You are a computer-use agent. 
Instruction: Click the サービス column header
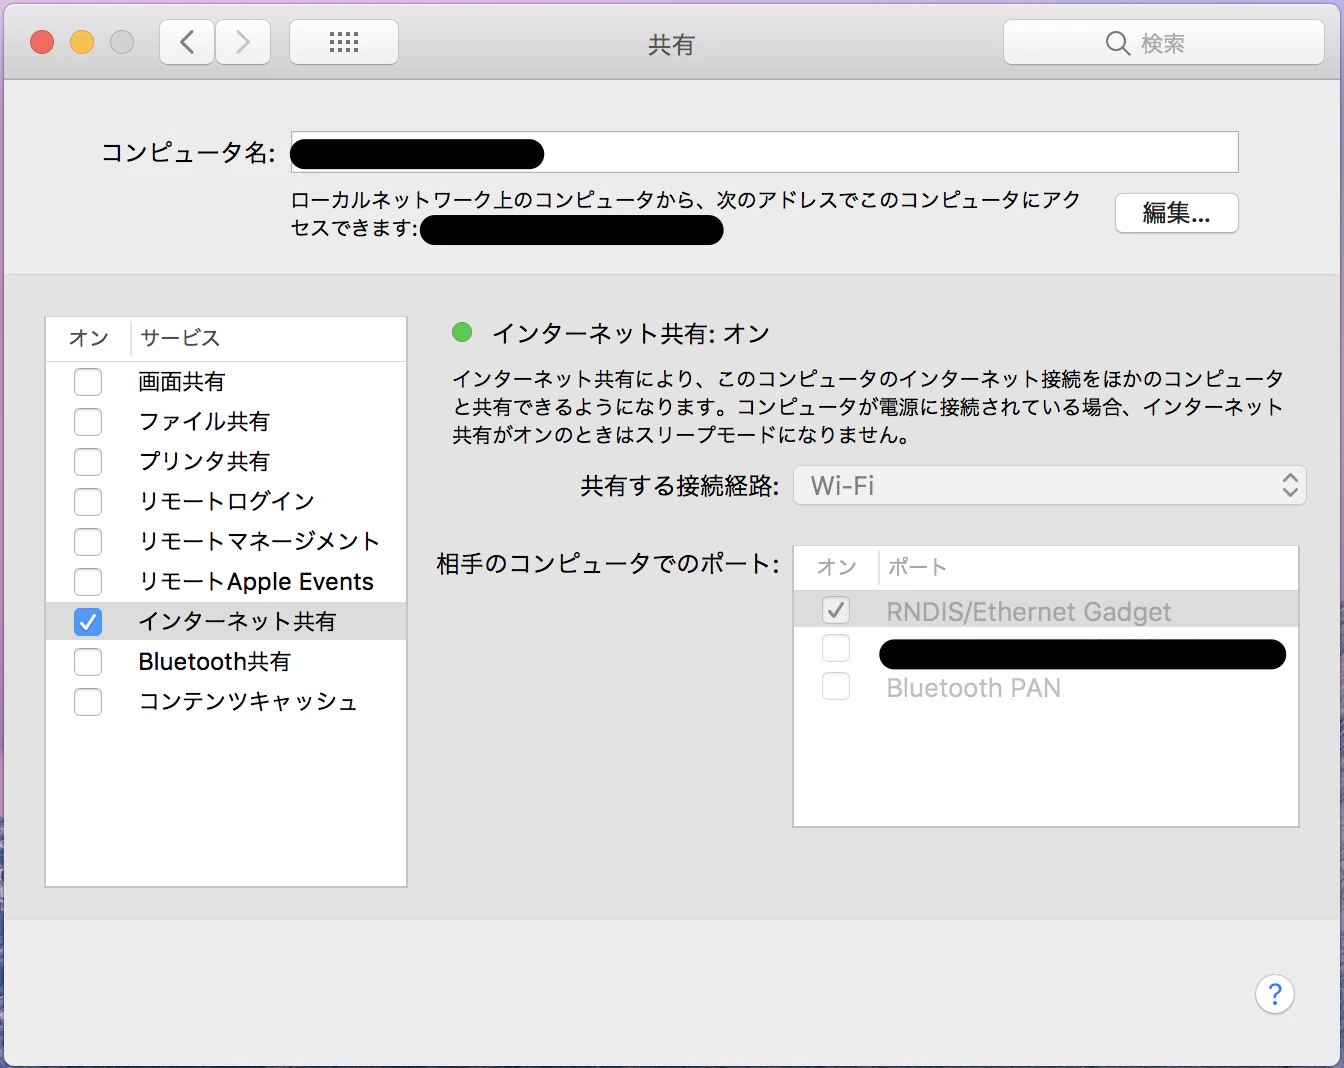point(268,338)
